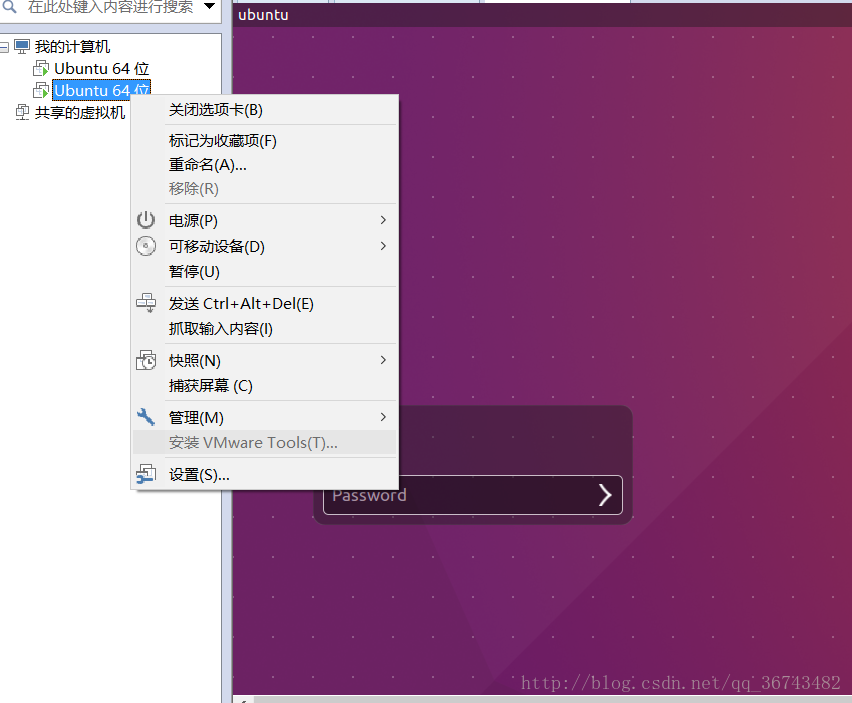The height and width of the screenshot is (703, 852).
Task: Click 暂停(U) to pause the VM
Action: (x=194, y=272)
